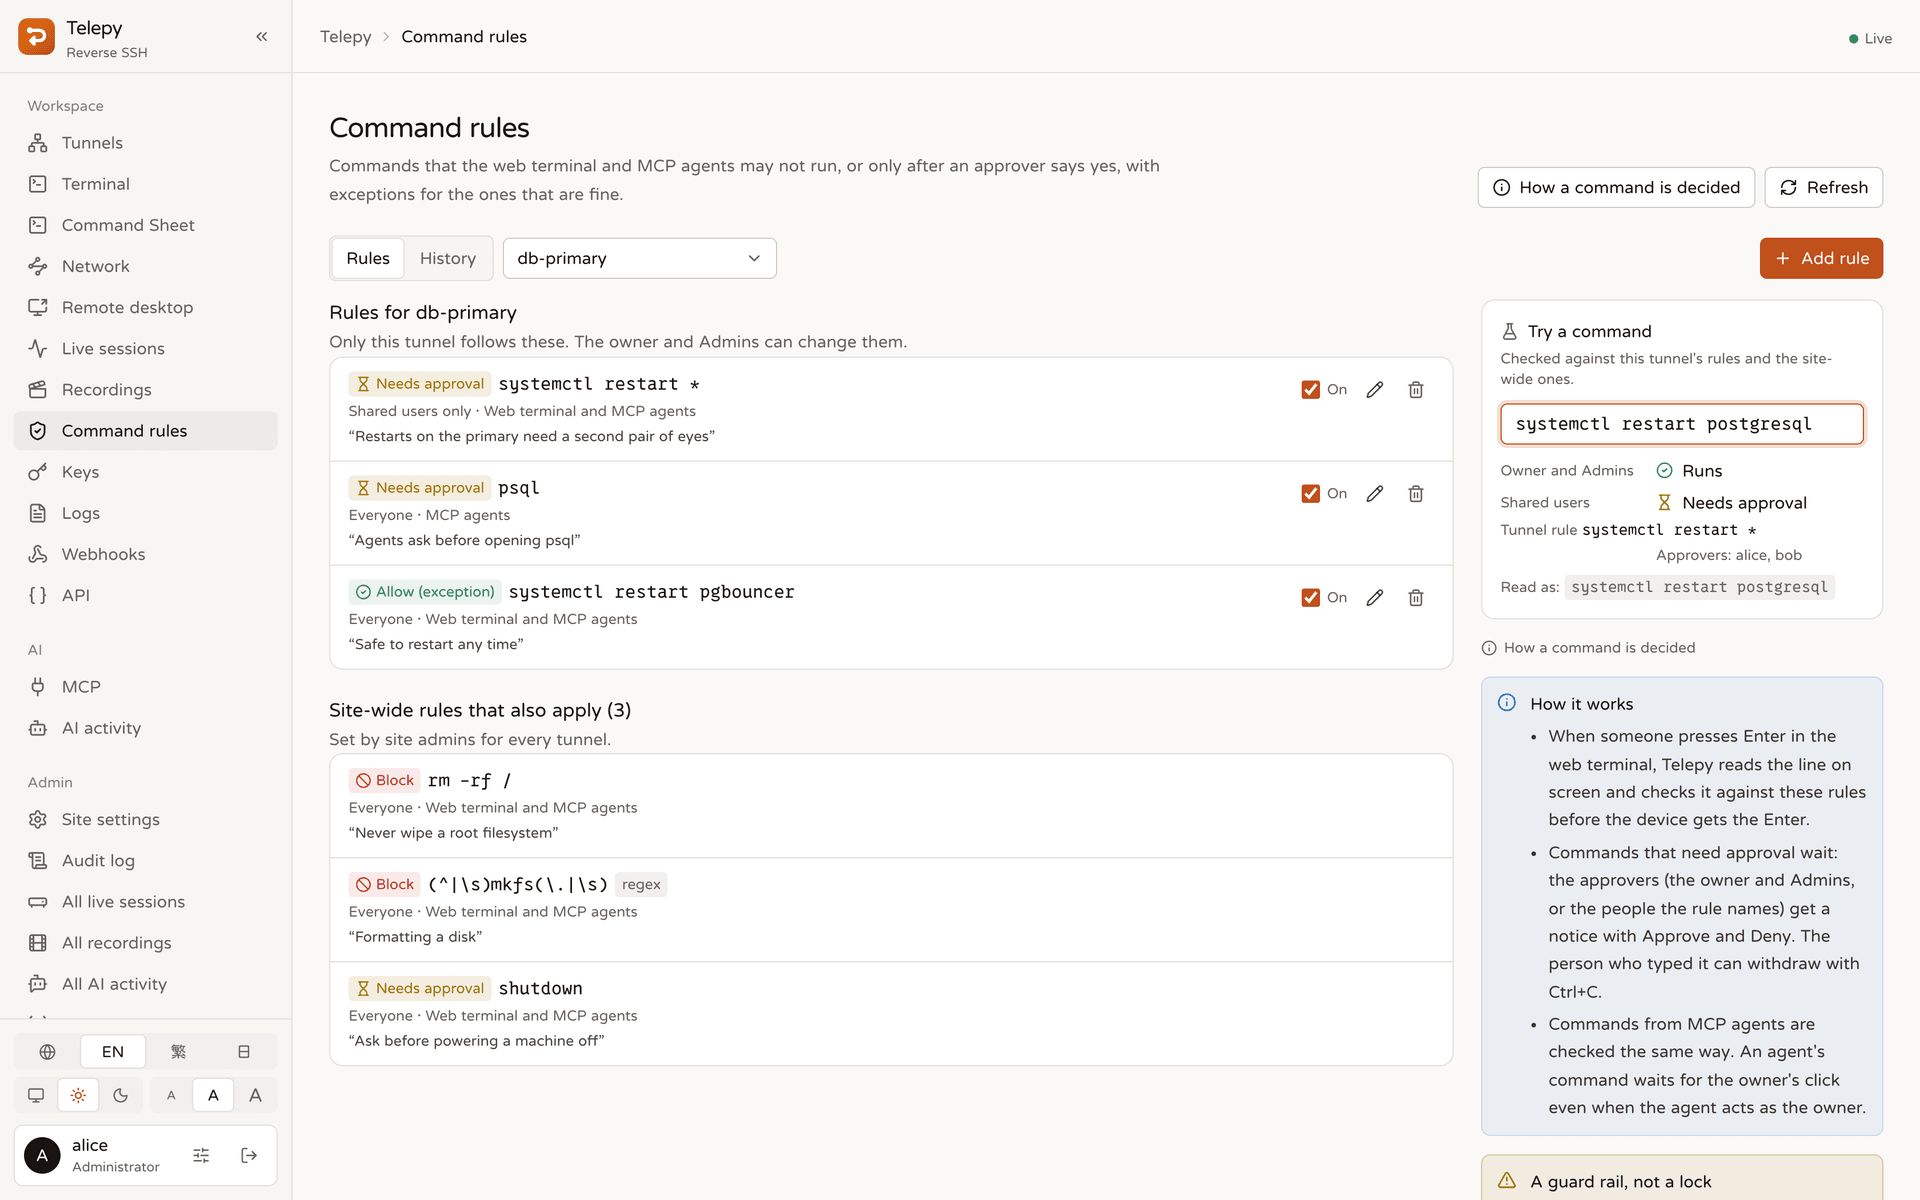
Task: Toggle the On checkbox for systemctl restart *
Action: [x=1310, y=390]
